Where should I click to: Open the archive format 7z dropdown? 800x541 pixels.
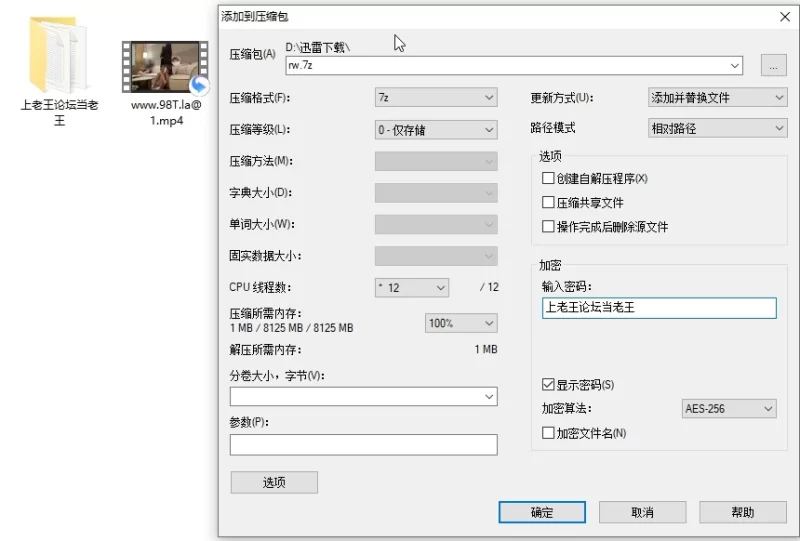pos(435,98)
